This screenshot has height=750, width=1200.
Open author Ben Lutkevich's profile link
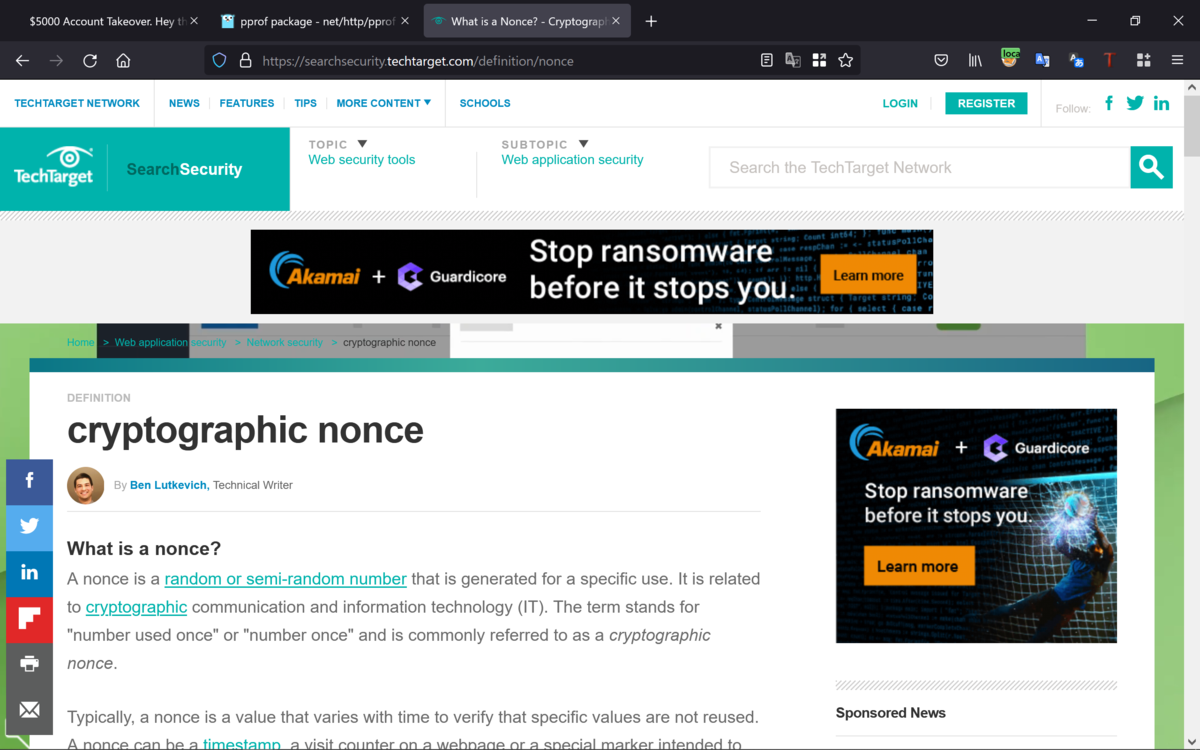coord(169,485)
